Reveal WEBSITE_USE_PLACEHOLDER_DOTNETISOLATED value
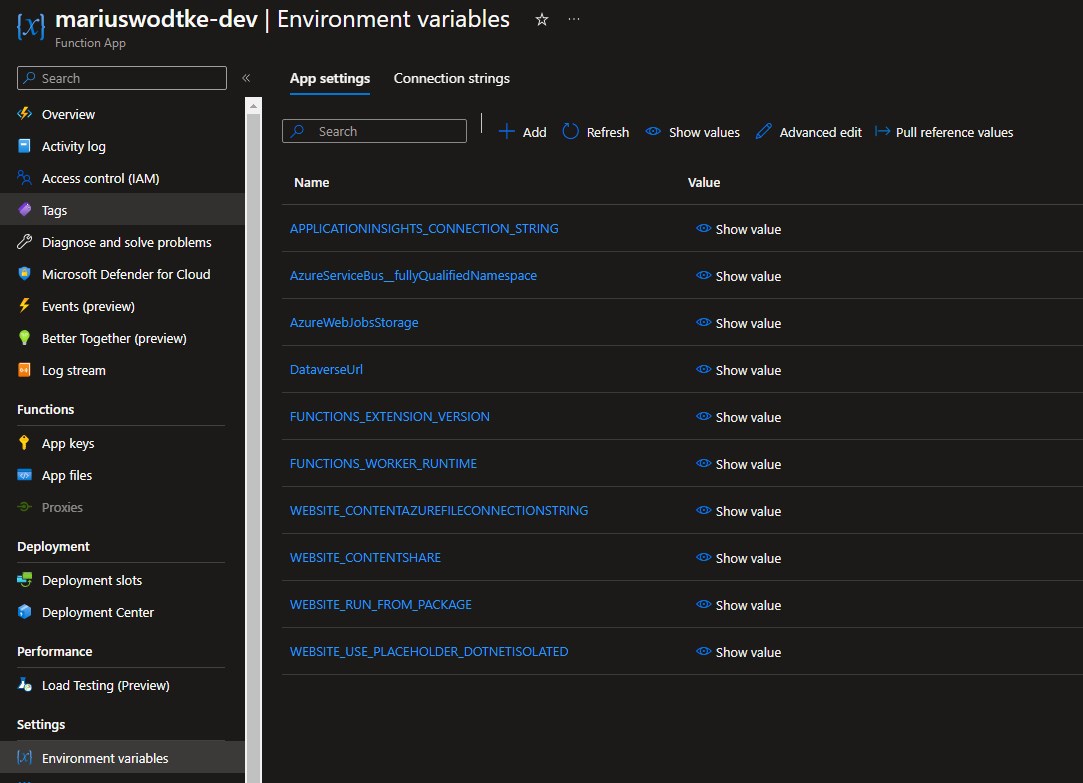The height and width of the screenshot is (783, 1083). click(738, 651)
